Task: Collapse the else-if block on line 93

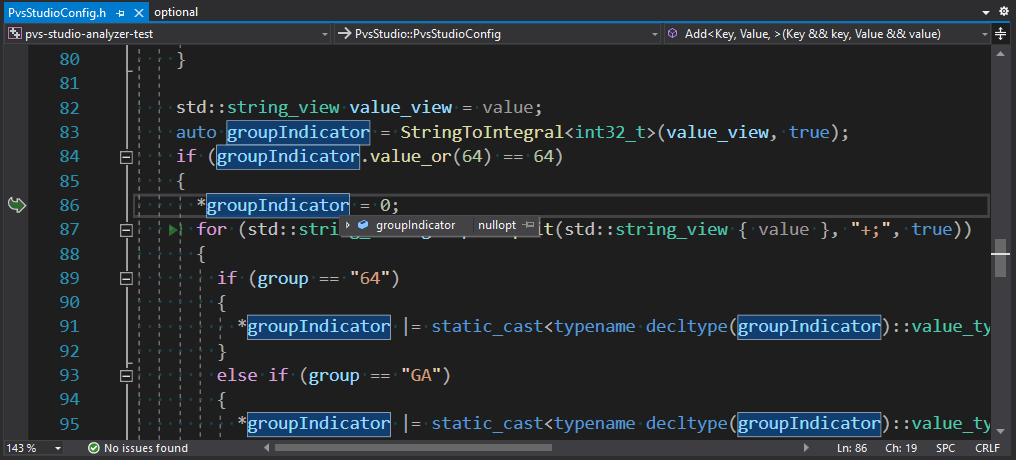Action: coord(126,376)
